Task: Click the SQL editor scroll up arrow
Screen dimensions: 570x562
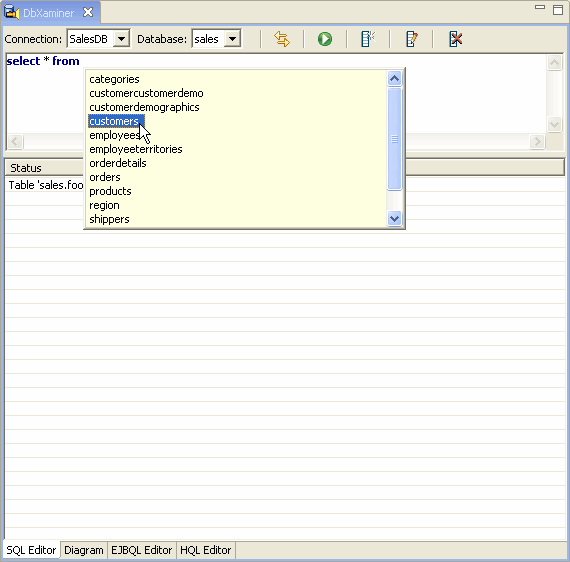Action: [x=554, y=63]
